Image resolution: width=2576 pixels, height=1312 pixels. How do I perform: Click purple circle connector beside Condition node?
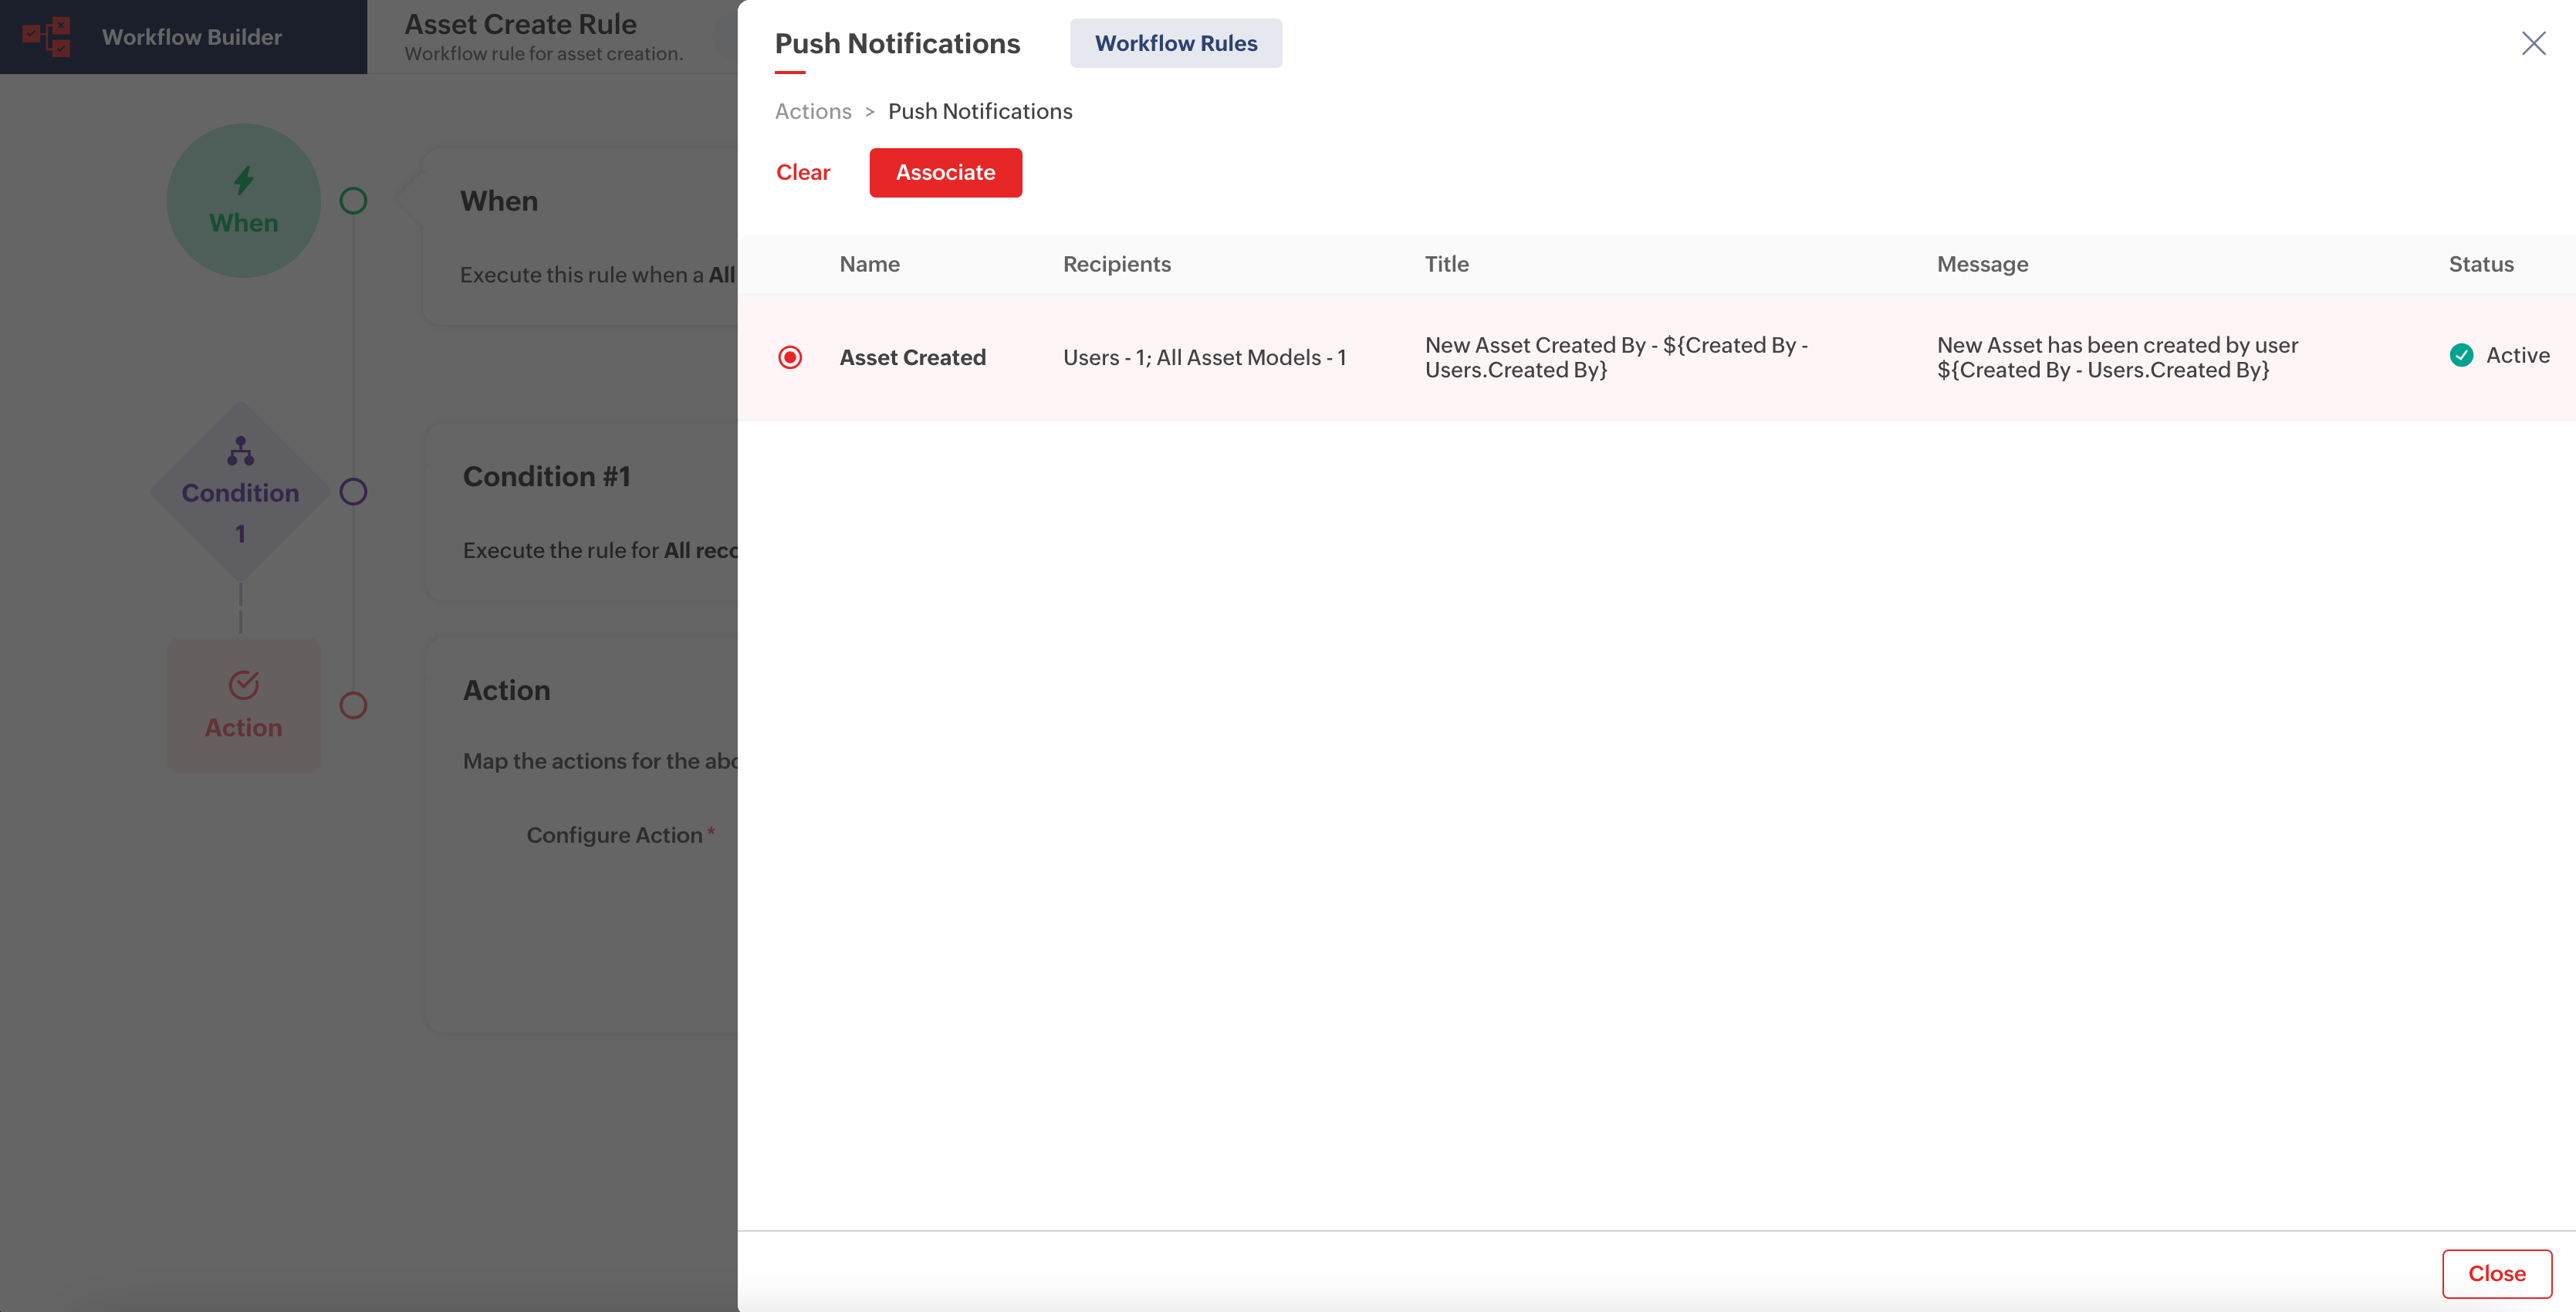(x=353, y=492)
